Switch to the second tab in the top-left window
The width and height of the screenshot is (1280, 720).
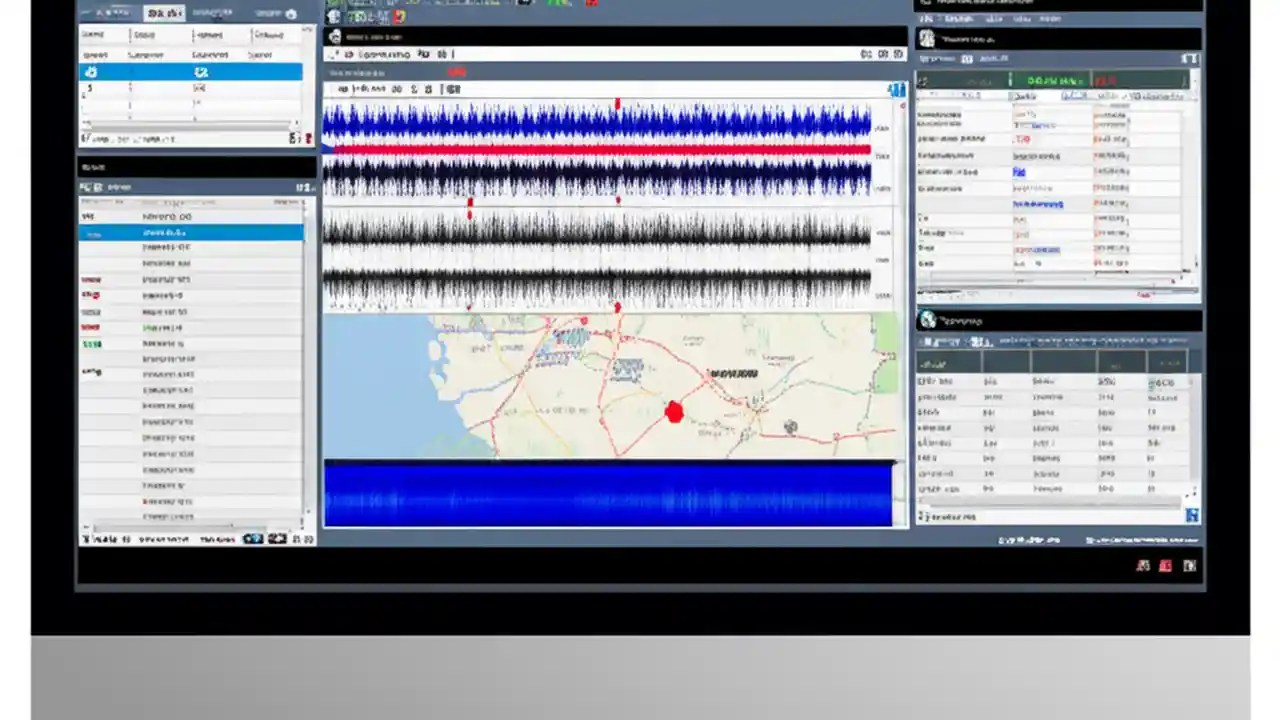coord(166,13)
